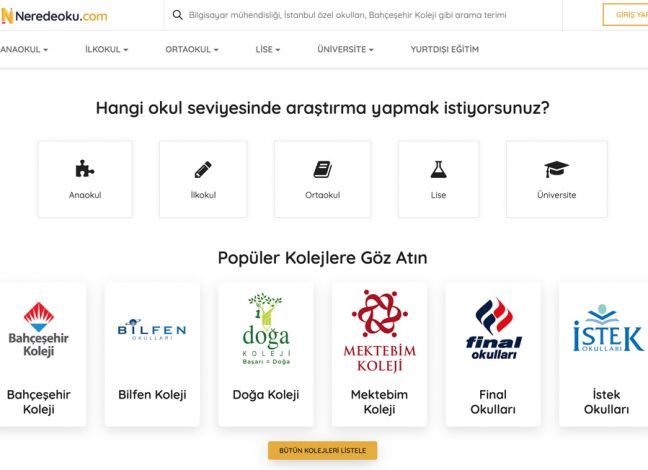Viewport: 648px width, 470px height.
Task: Open the Final Okulları logo card
Action: pyautogui.click(x=493, y=354)
